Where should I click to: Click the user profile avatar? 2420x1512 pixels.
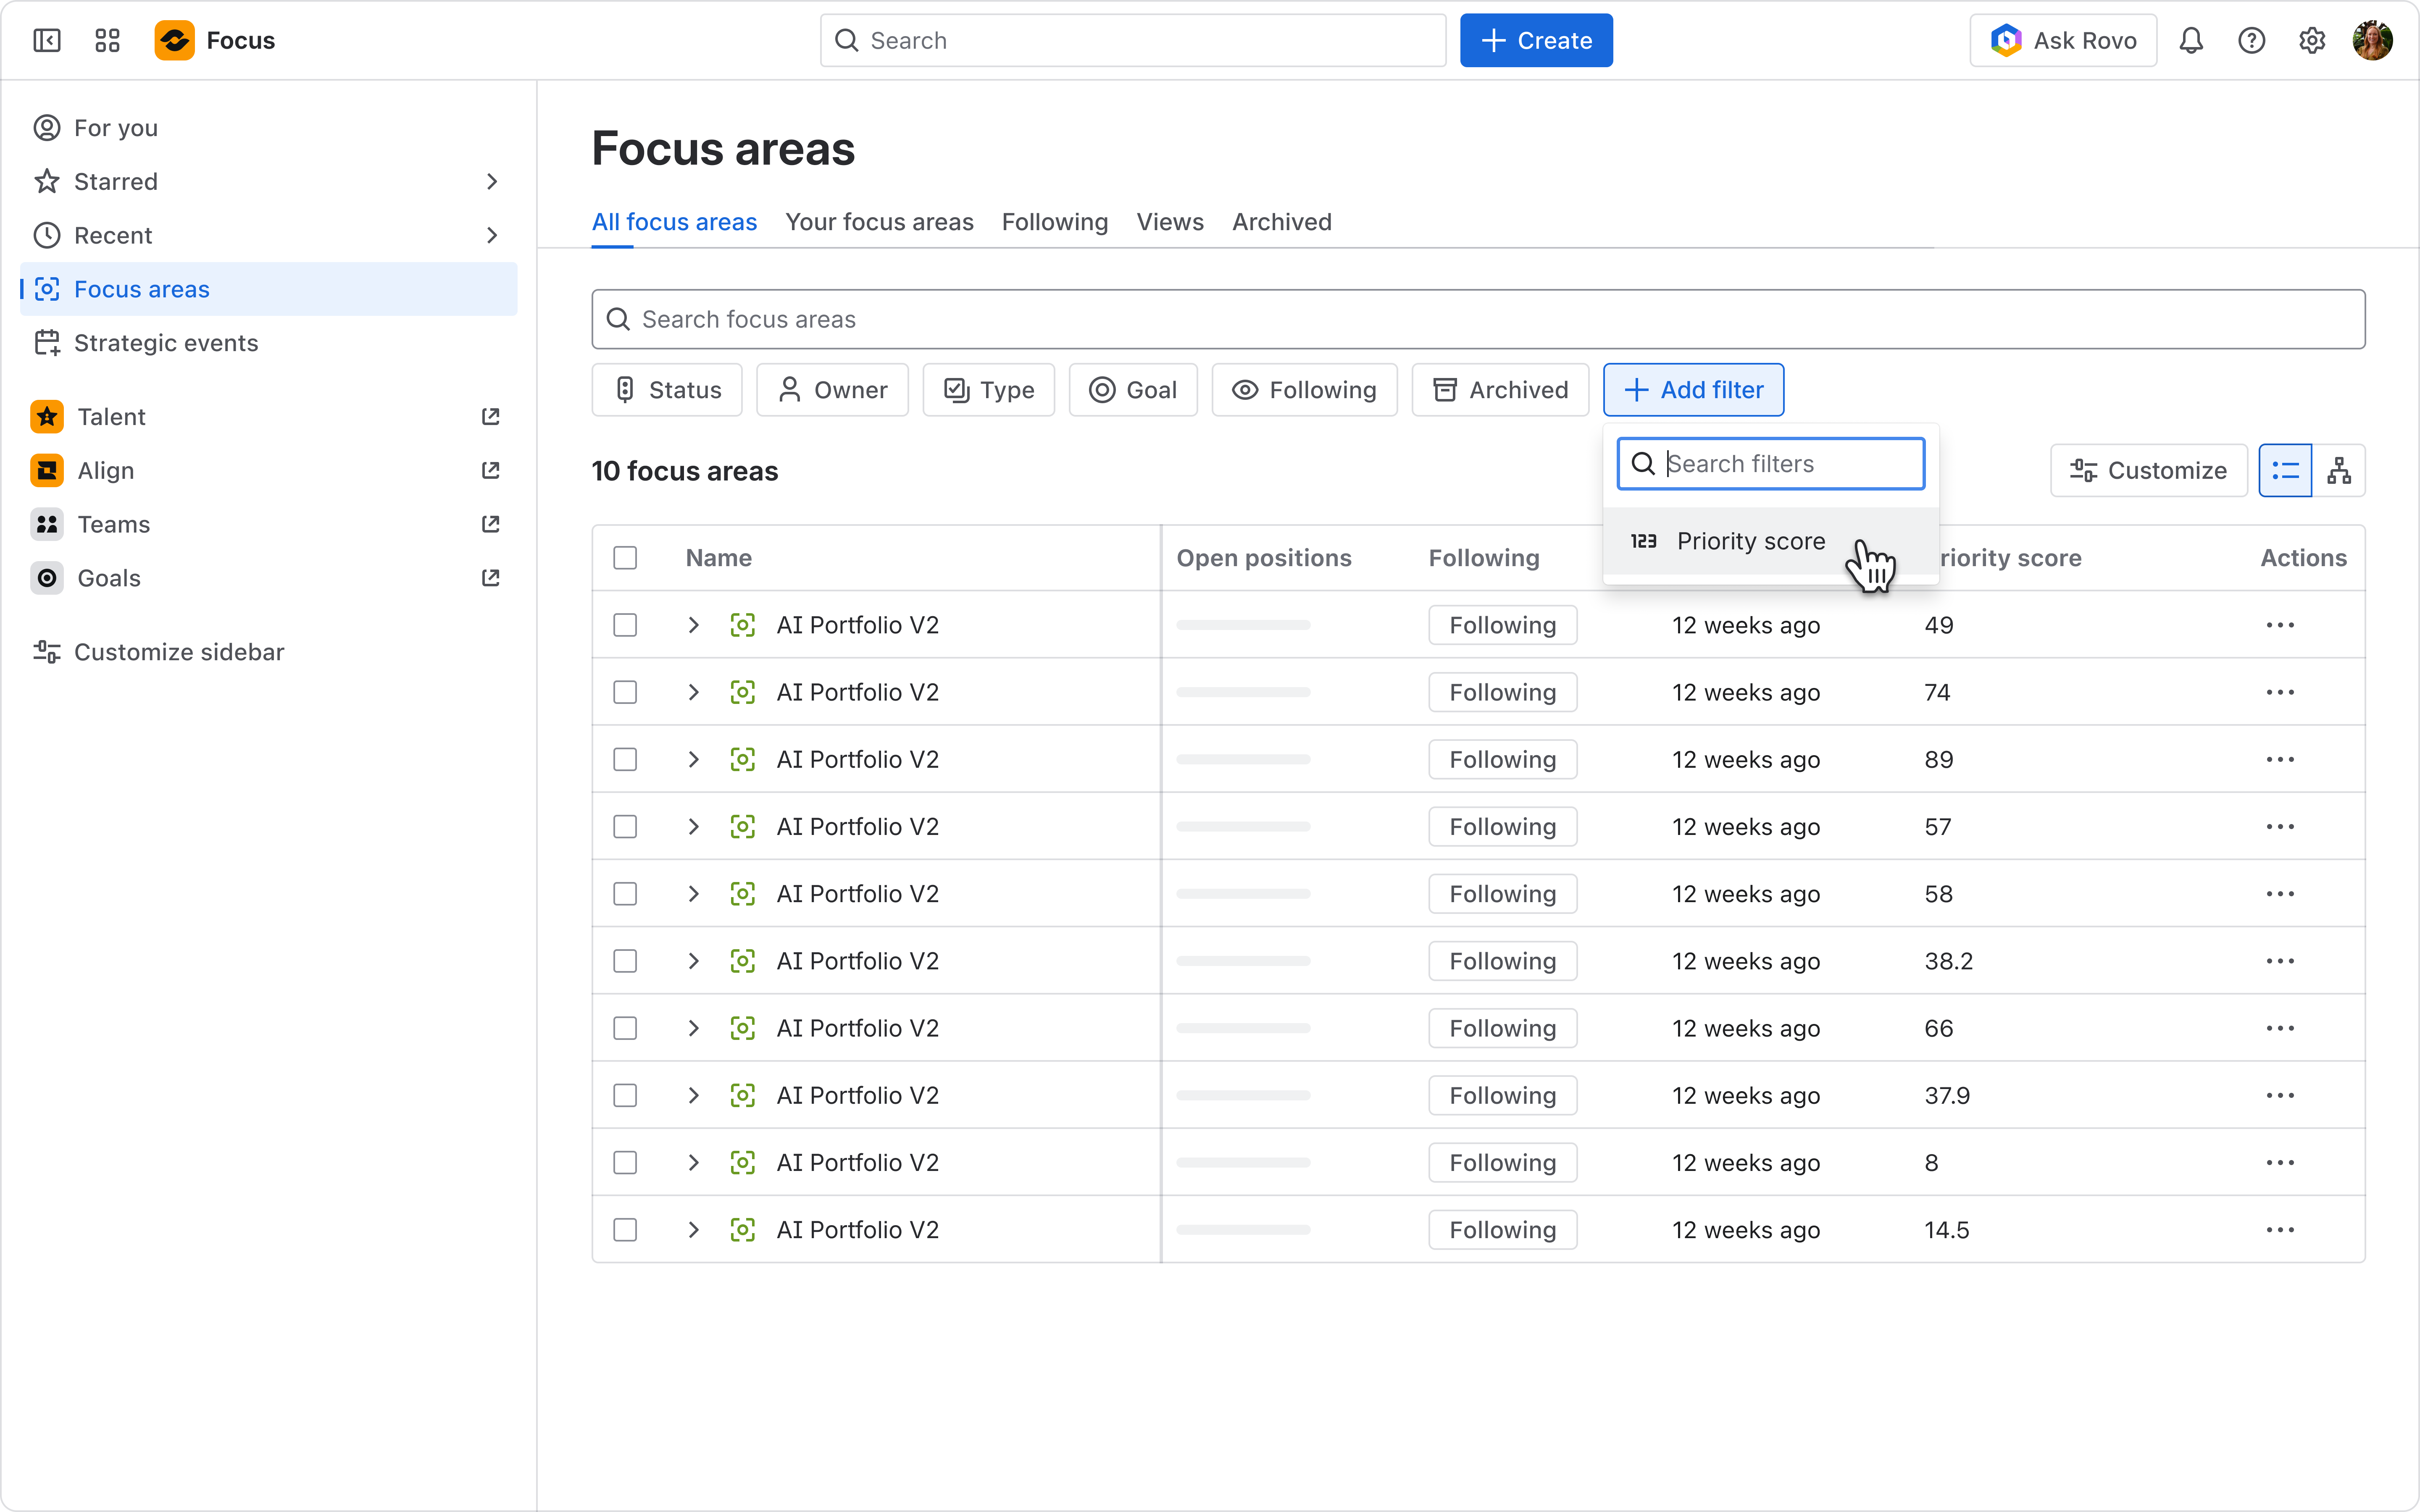tap(2373, 40)
